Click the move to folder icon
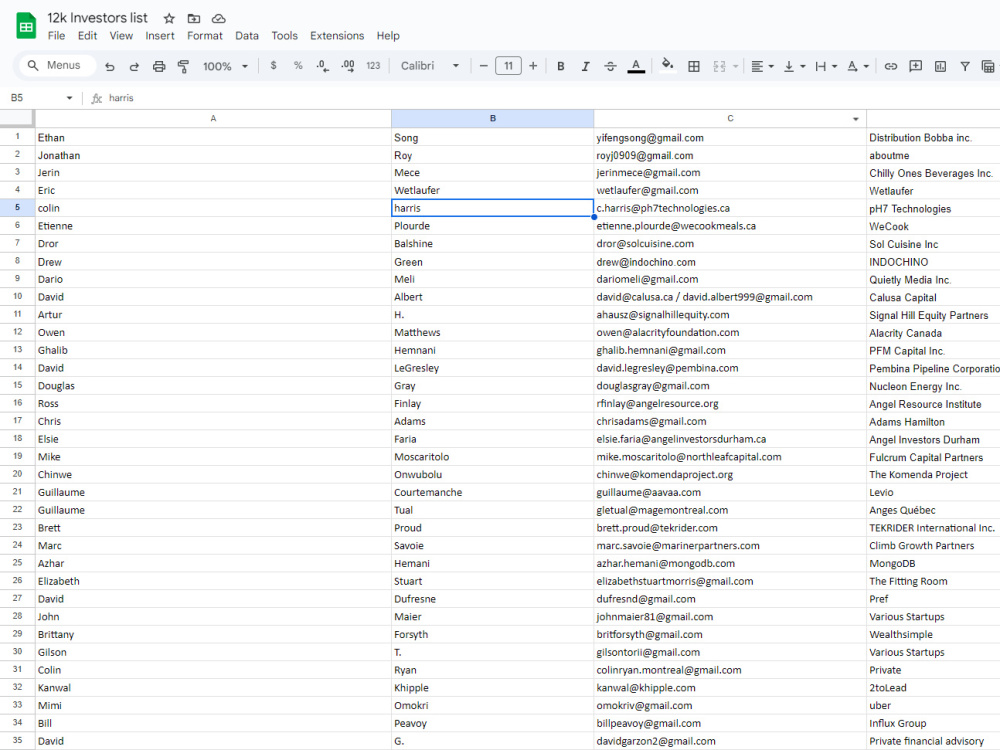The height and width of the screenshot is (750, 1000). tap(194, 18)
